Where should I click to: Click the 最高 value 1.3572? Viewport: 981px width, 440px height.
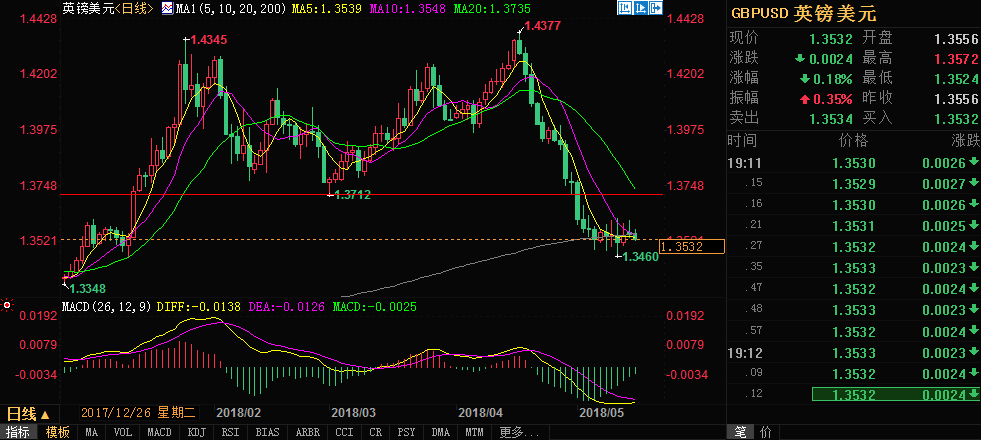click(x=955, y=59)
